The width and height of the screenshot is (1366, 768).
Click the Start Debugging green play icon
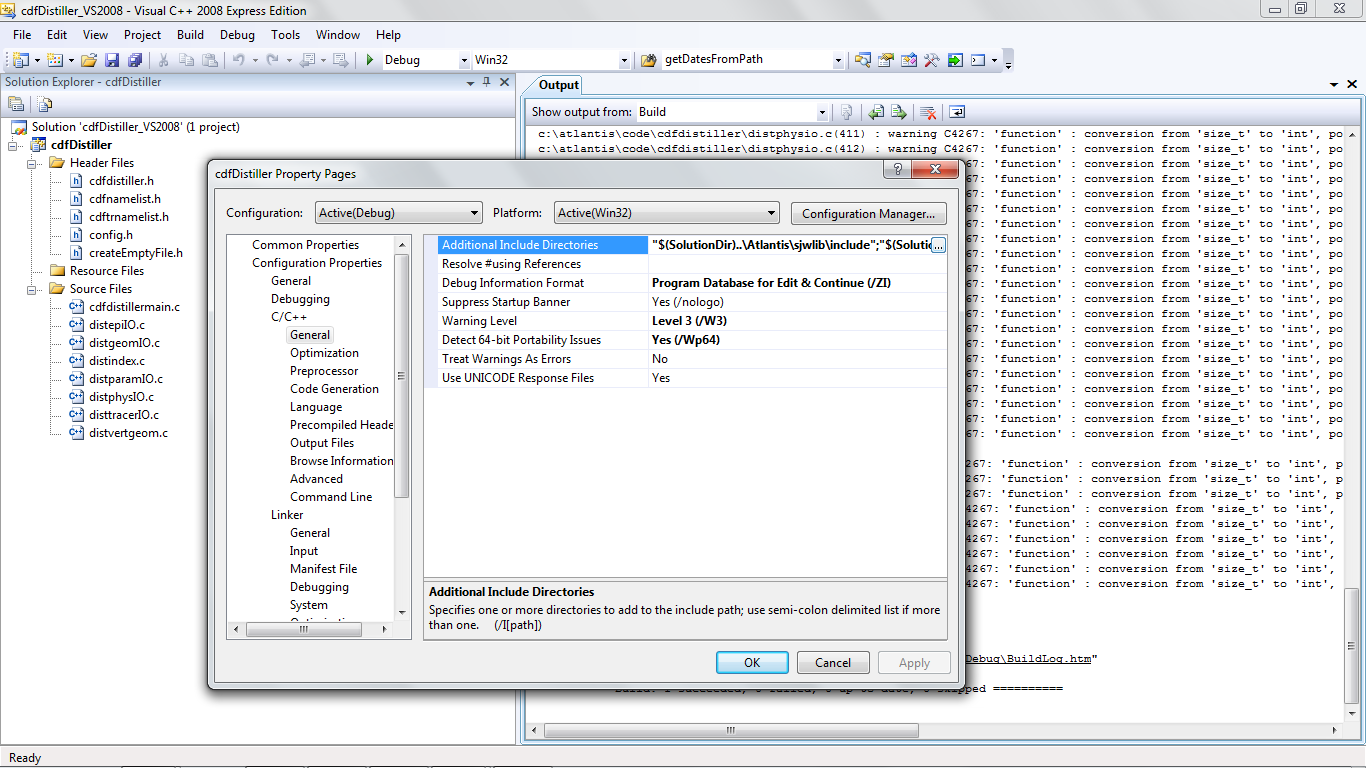[x=370, y=60]
